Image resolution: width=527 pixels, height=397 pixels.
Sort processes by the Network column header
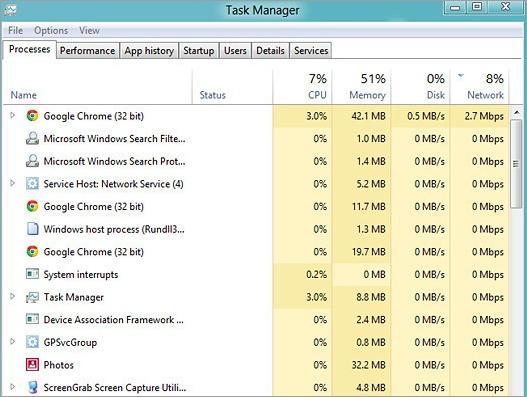pyautogui.click(x=479, y=87)
